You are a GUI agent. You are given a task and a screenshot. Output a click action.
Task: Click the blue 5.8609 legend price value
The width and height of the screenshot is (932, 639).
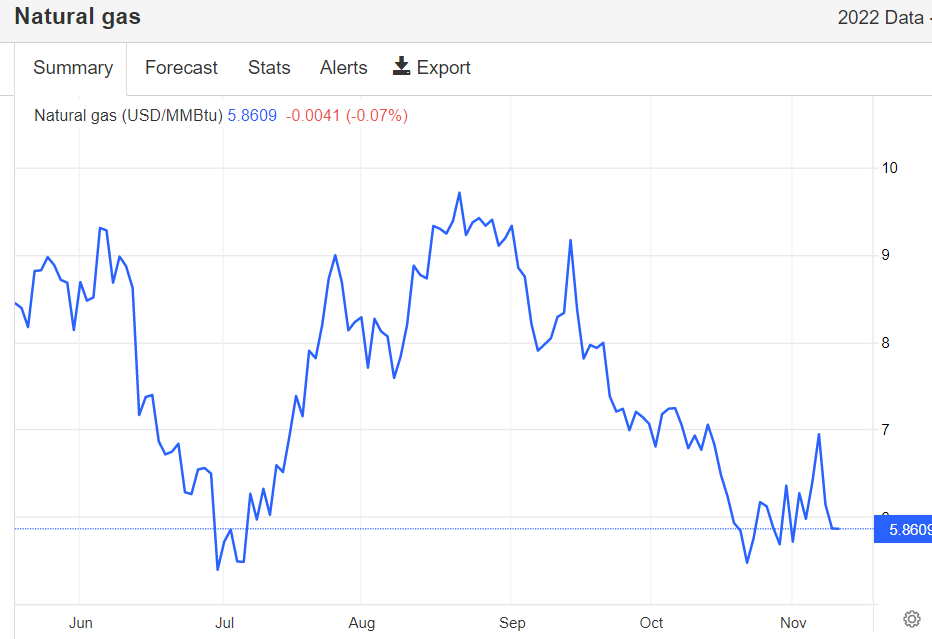tap(252, 115)
